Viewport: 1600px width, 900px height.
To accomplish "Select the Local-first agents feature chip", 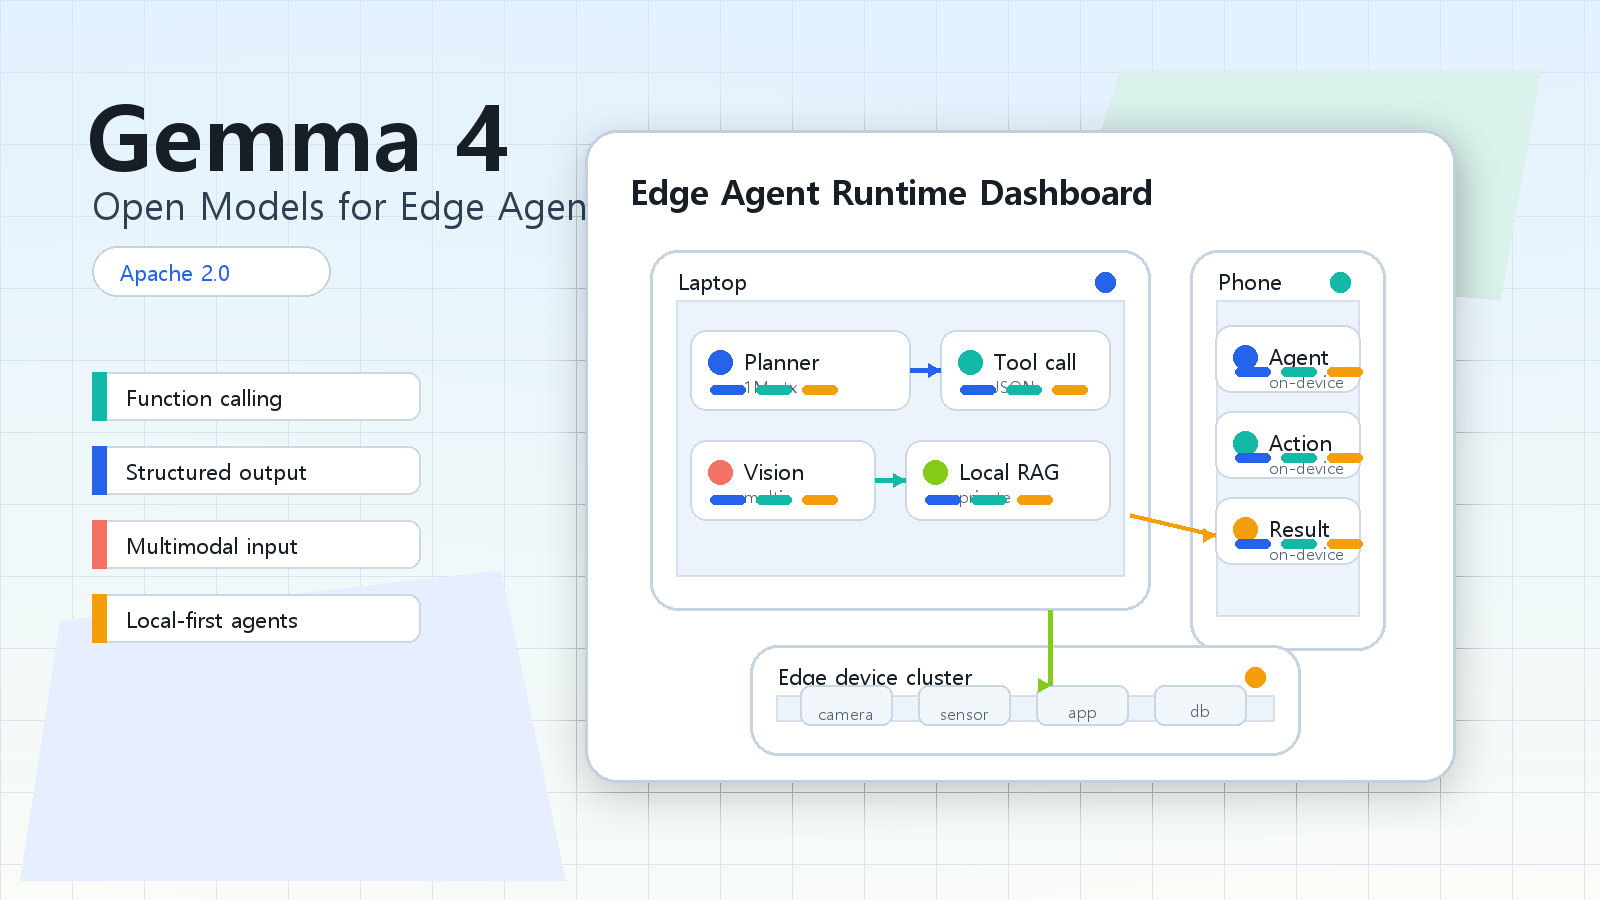I will pos(256,619).
